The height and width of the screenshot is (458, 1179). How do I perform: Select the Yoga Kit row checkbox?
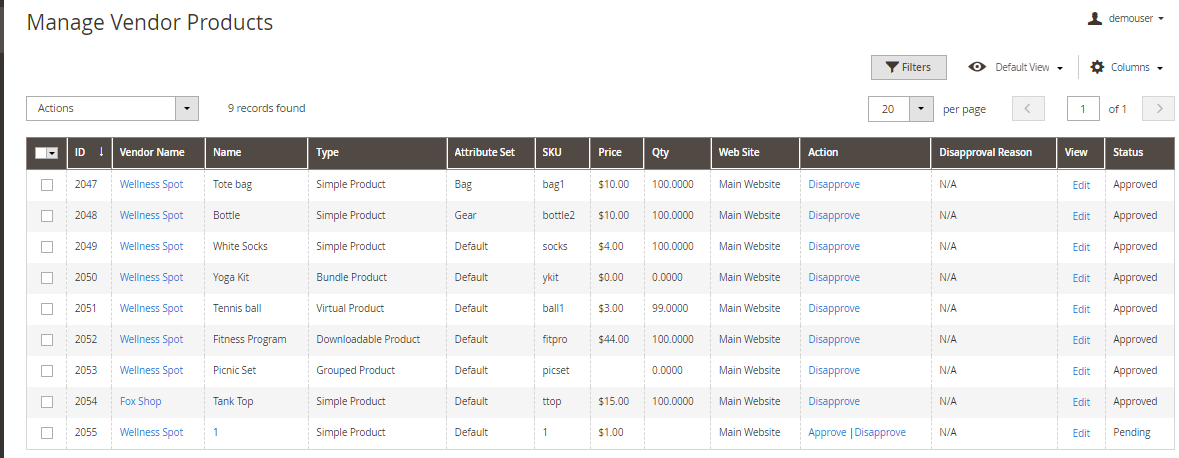(47, 278)
